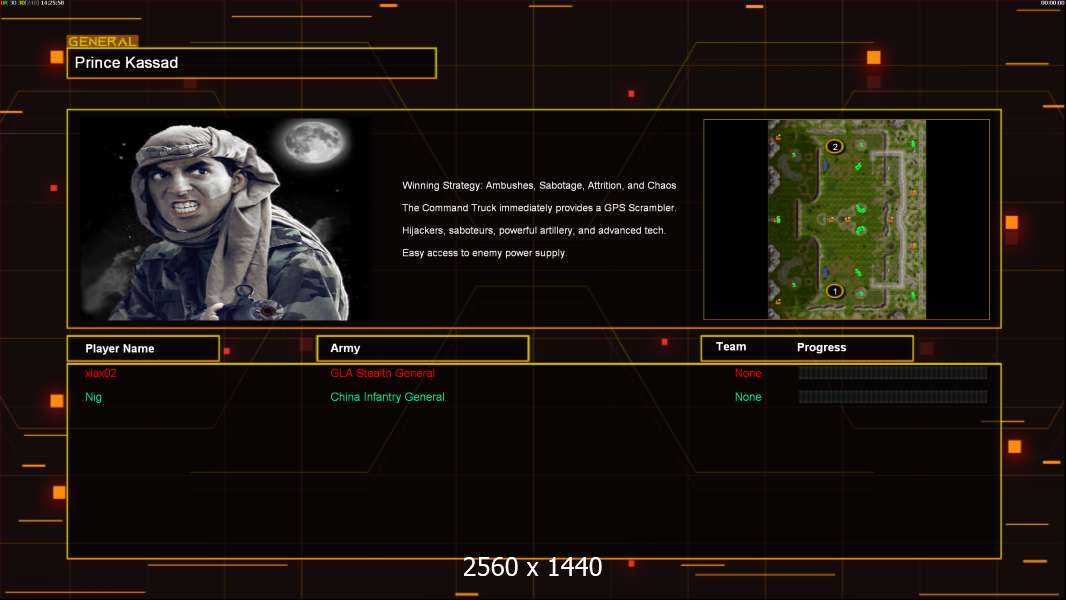
Task: Select player name Nig
Action: tap(93, 397)
